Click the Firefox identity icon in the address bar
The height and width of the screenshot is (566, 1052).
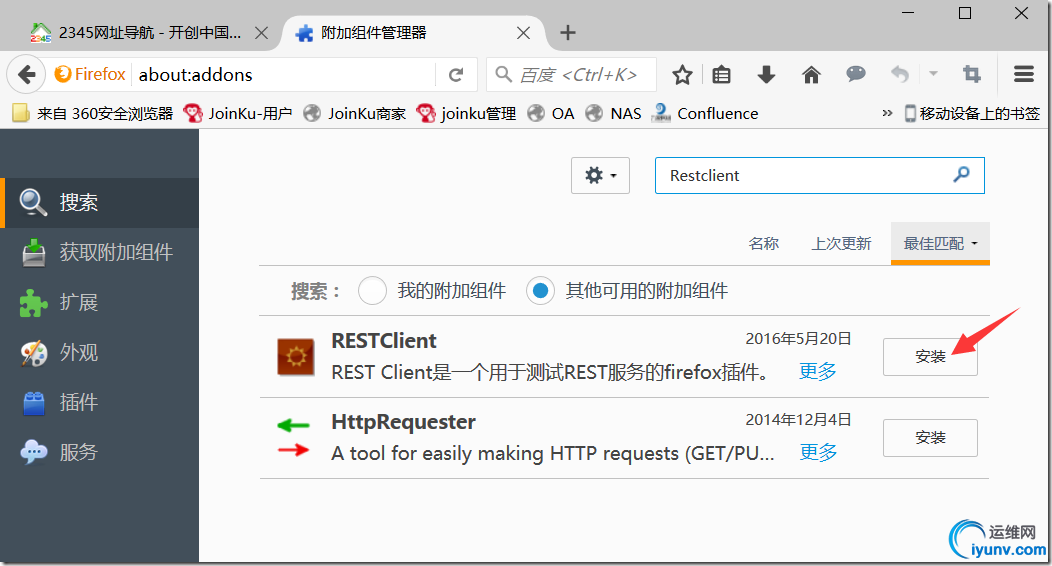(90, 74)
